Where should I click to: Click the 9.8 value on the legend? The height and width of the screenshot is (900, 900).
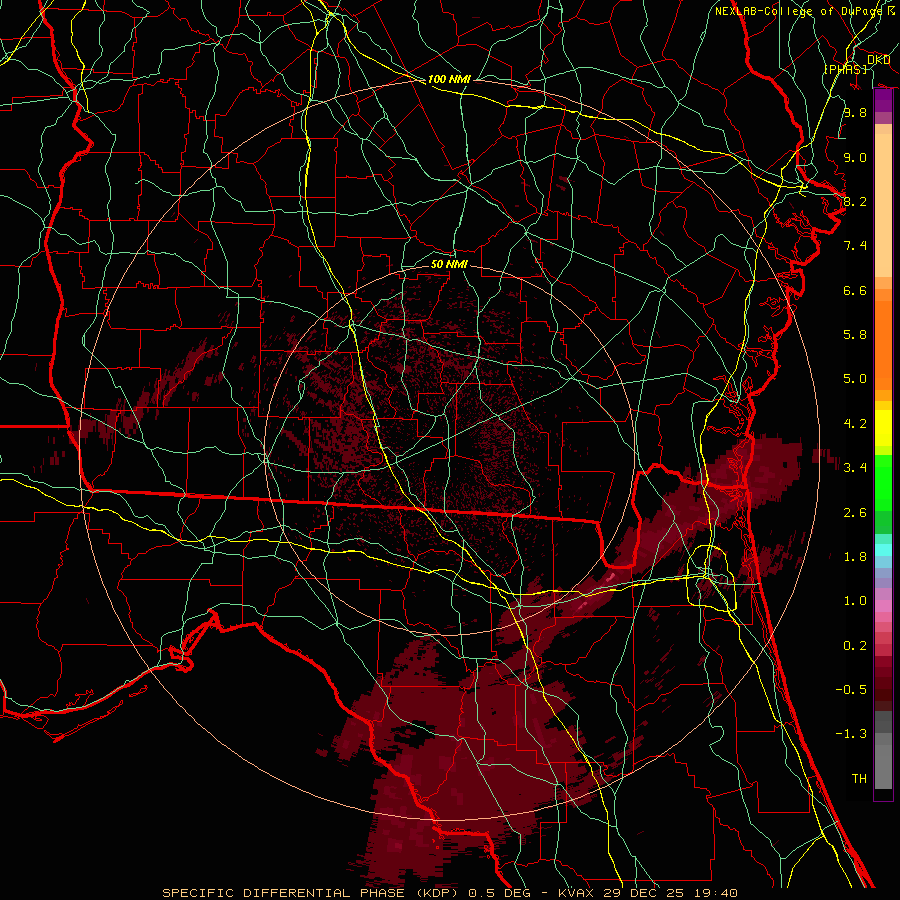point(854,113)
